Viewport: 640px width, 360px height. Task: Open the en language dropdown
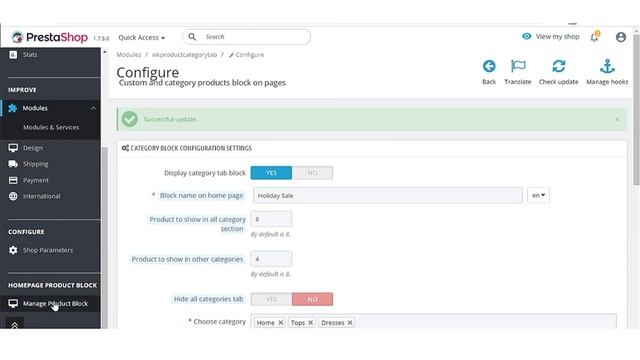pyautogui.click(x=538, y=195)
